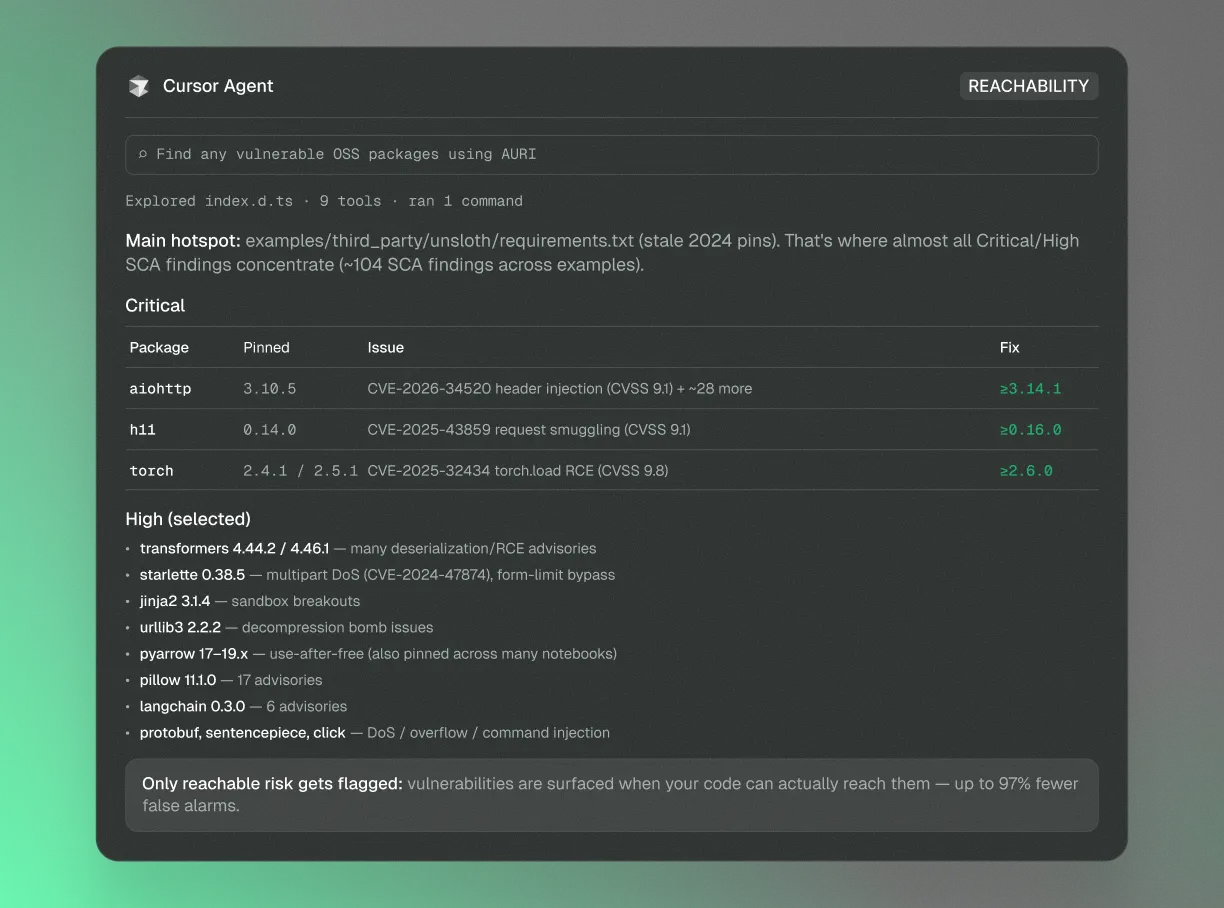Click 'Explored index.d.ts · 9 tools' status line
The height and width of the screenshot is (908, 1224).
(x=324, y=201)
